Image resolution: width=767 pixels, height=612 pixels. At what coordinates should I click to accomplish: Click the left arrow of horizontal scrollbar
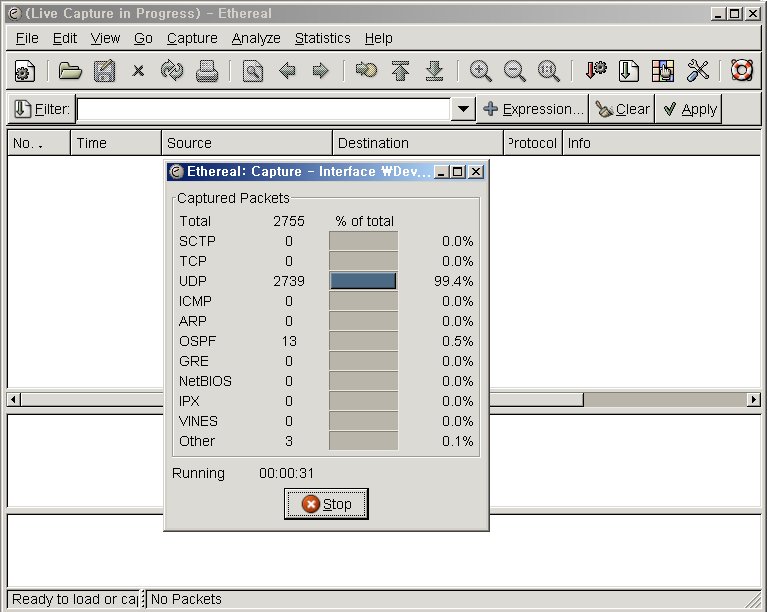[x=14, y=400]
